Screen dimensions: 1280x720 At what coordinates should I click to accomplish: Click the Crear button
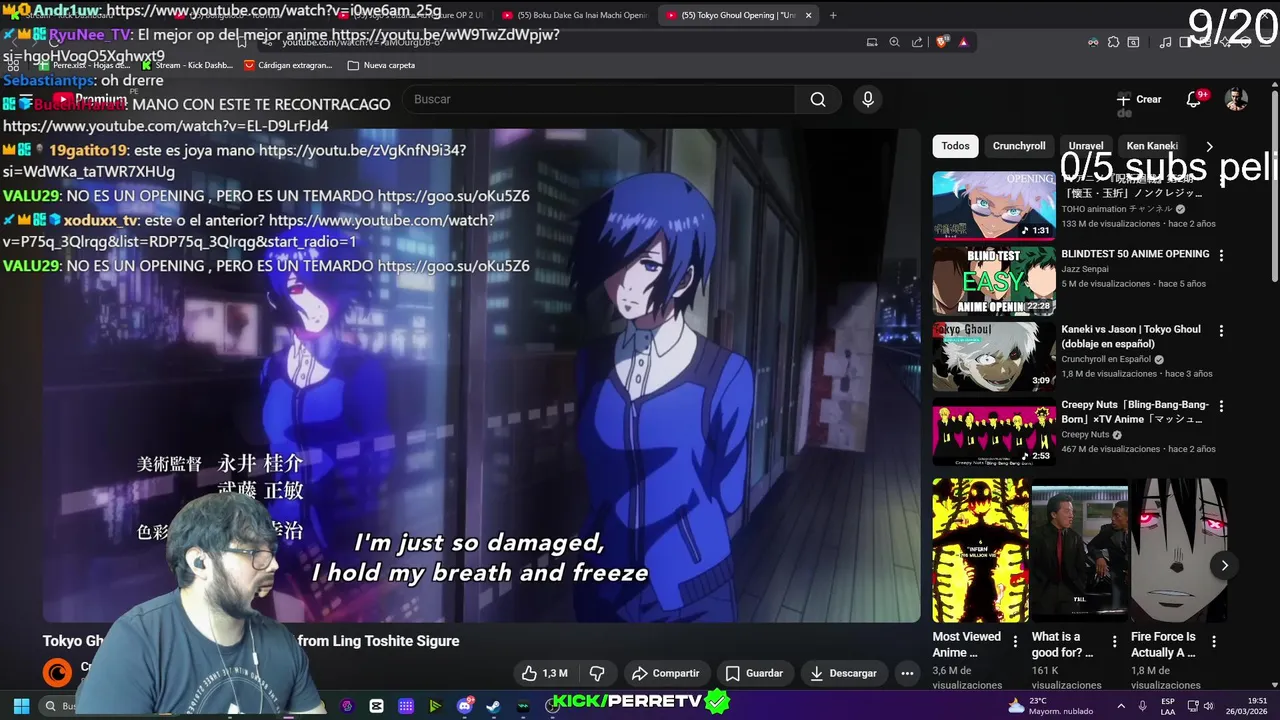point(1139,99)
